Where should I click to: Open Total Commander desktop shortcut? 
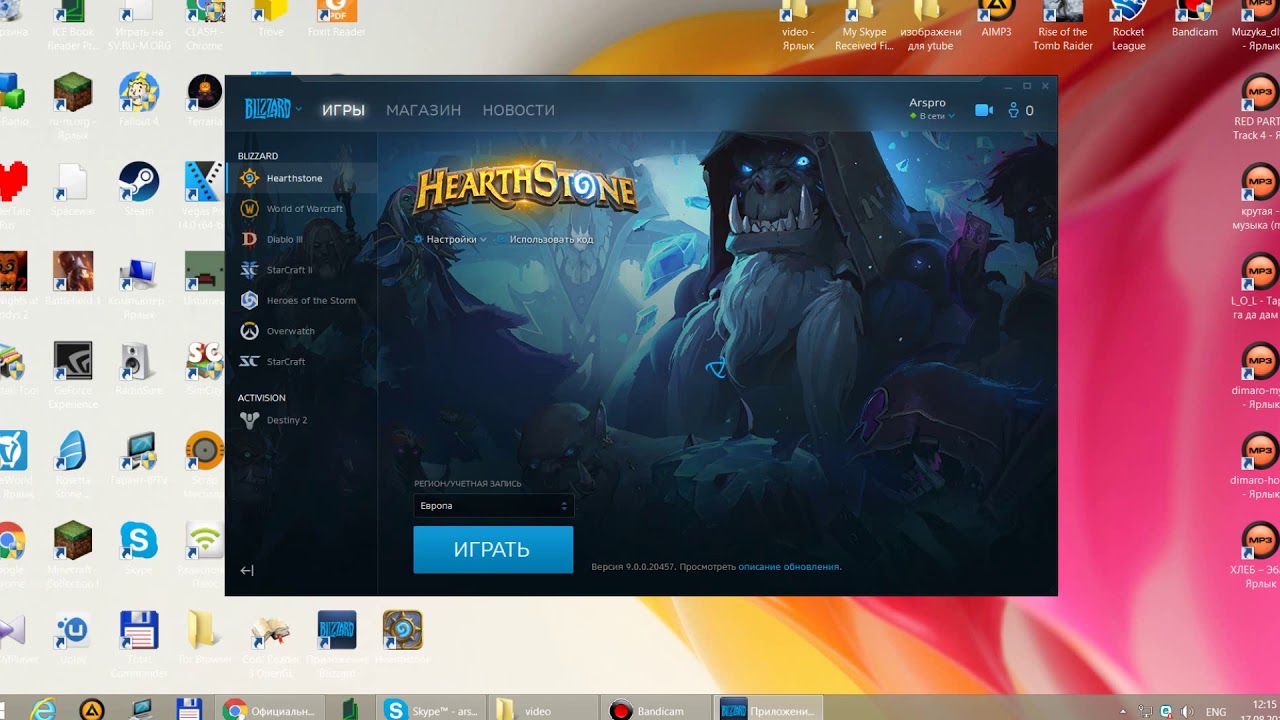tap(139, 644)
